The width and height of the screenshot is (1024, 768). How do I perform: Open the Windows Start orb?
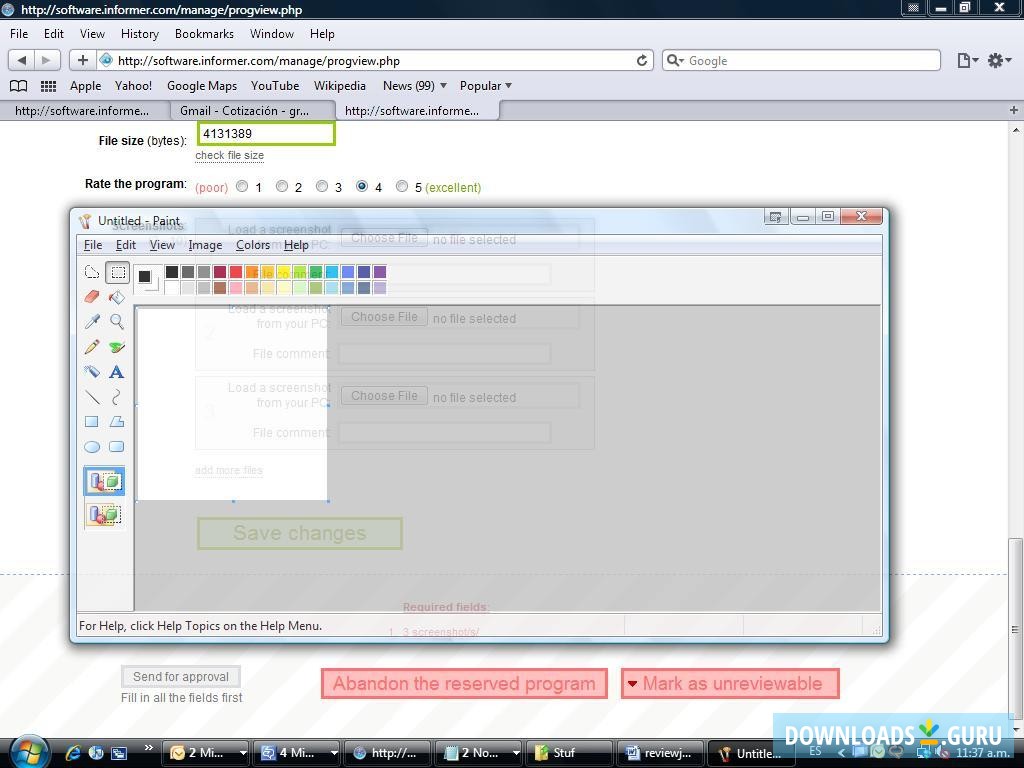coord(28,752)
